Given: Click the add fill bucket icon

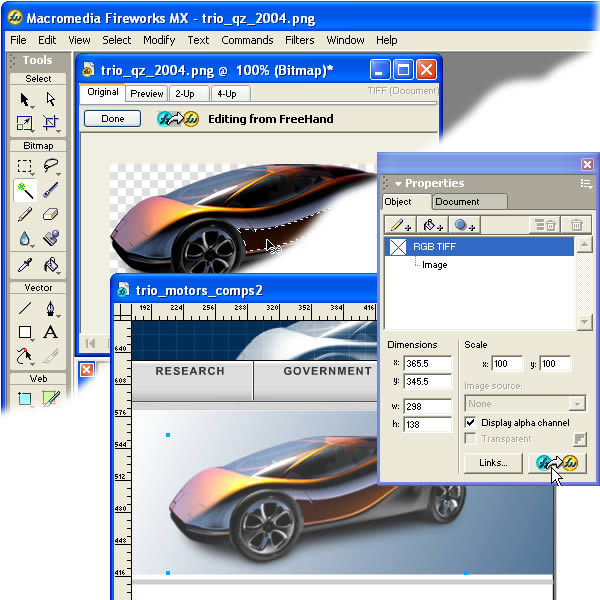Looking at the screenshot, I should [x=432, y=225].
